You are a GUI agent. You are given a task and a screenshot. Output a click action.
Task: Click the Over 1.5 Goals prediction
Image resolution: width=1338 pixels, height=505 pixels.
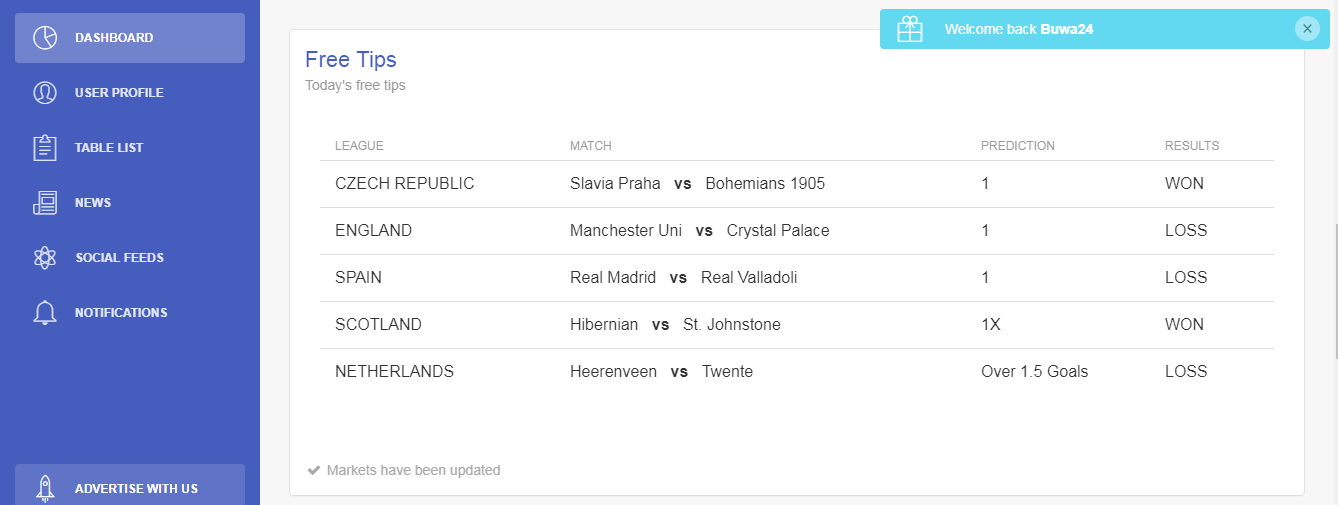point(1034,372)
